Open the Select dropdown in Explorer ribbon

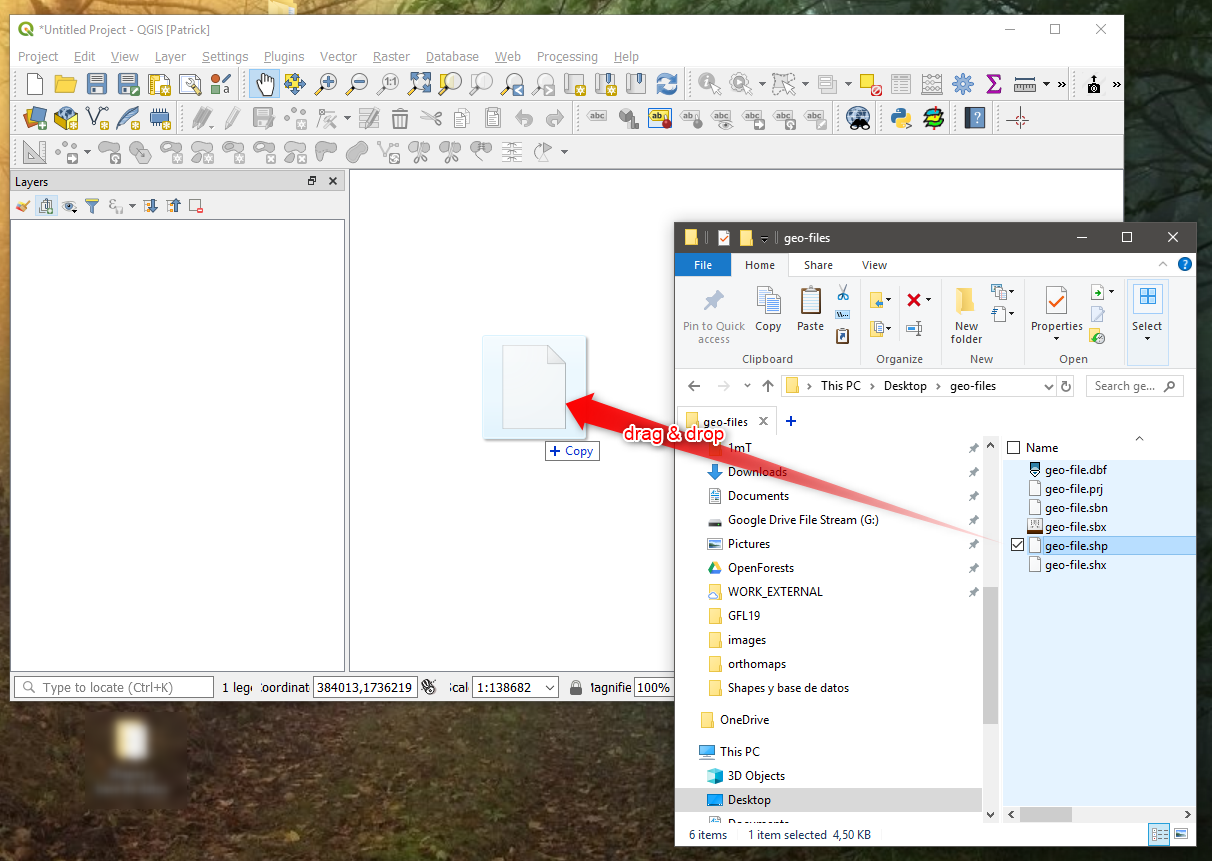(x=1147, y=310)
